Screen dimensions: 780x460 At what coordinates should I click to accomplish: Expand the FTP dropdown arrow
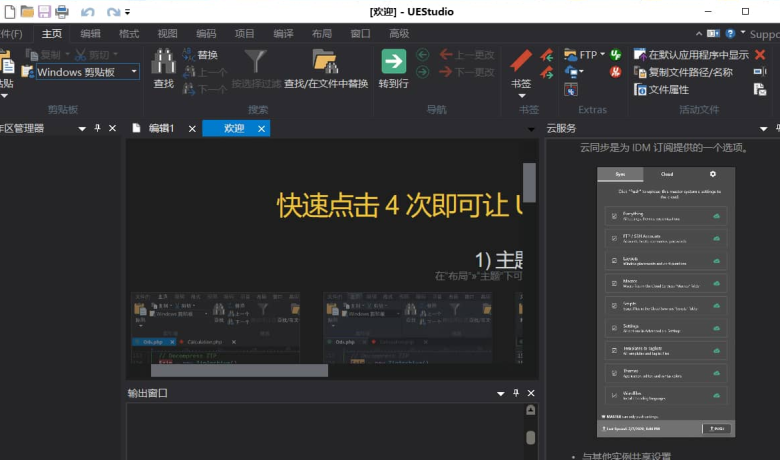pyautogui.click(x=602, y=54)
